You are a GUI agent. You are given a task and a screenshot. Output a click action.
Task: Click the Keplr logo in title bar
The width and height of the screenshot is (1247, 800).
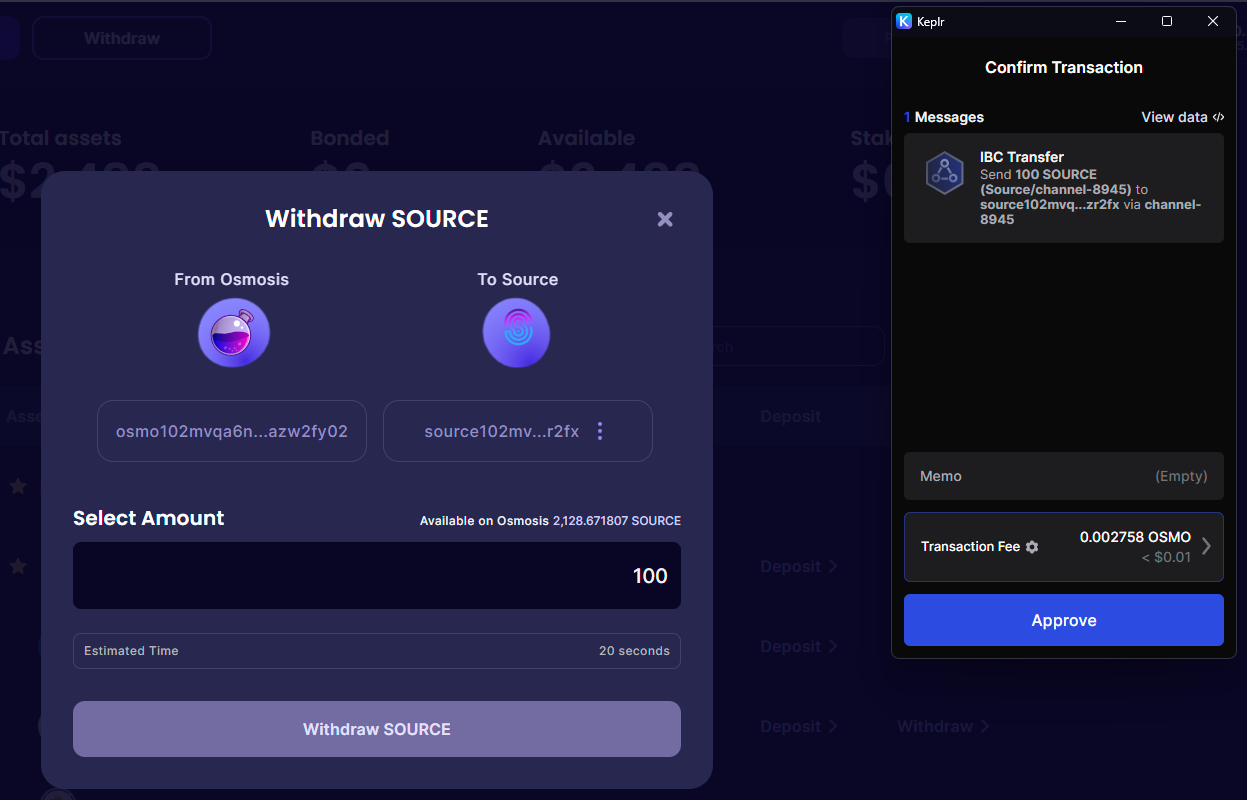coord(904,21)
